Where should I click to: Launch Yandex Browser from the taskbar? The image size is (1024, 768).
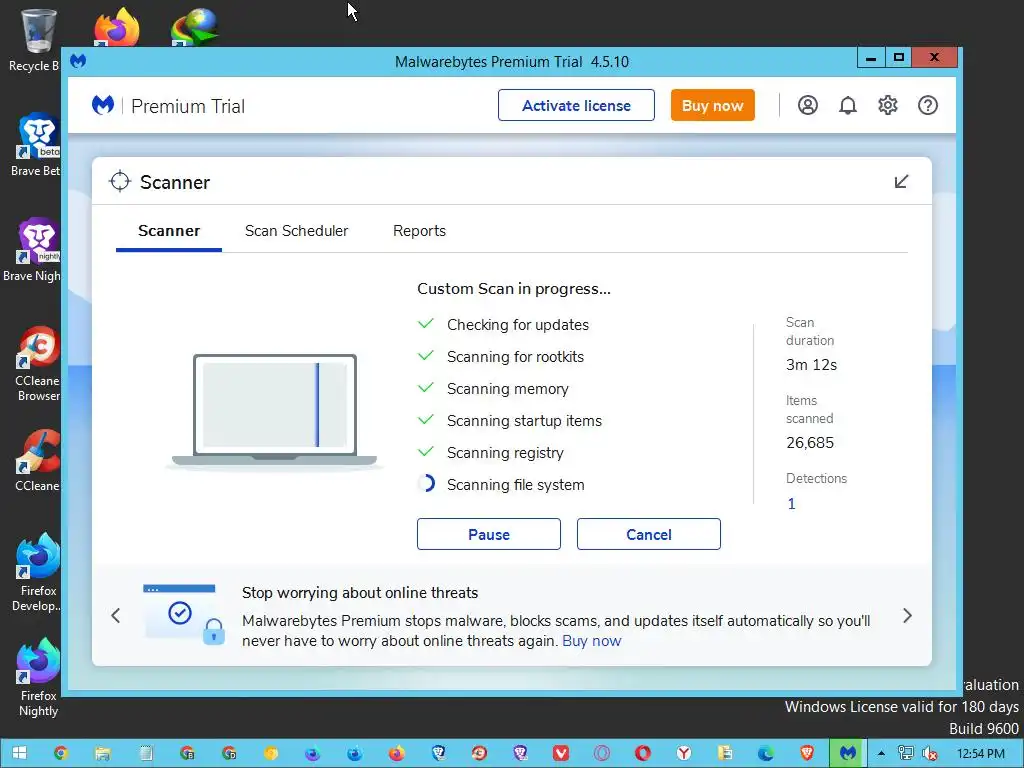click(x=684, y=753)
